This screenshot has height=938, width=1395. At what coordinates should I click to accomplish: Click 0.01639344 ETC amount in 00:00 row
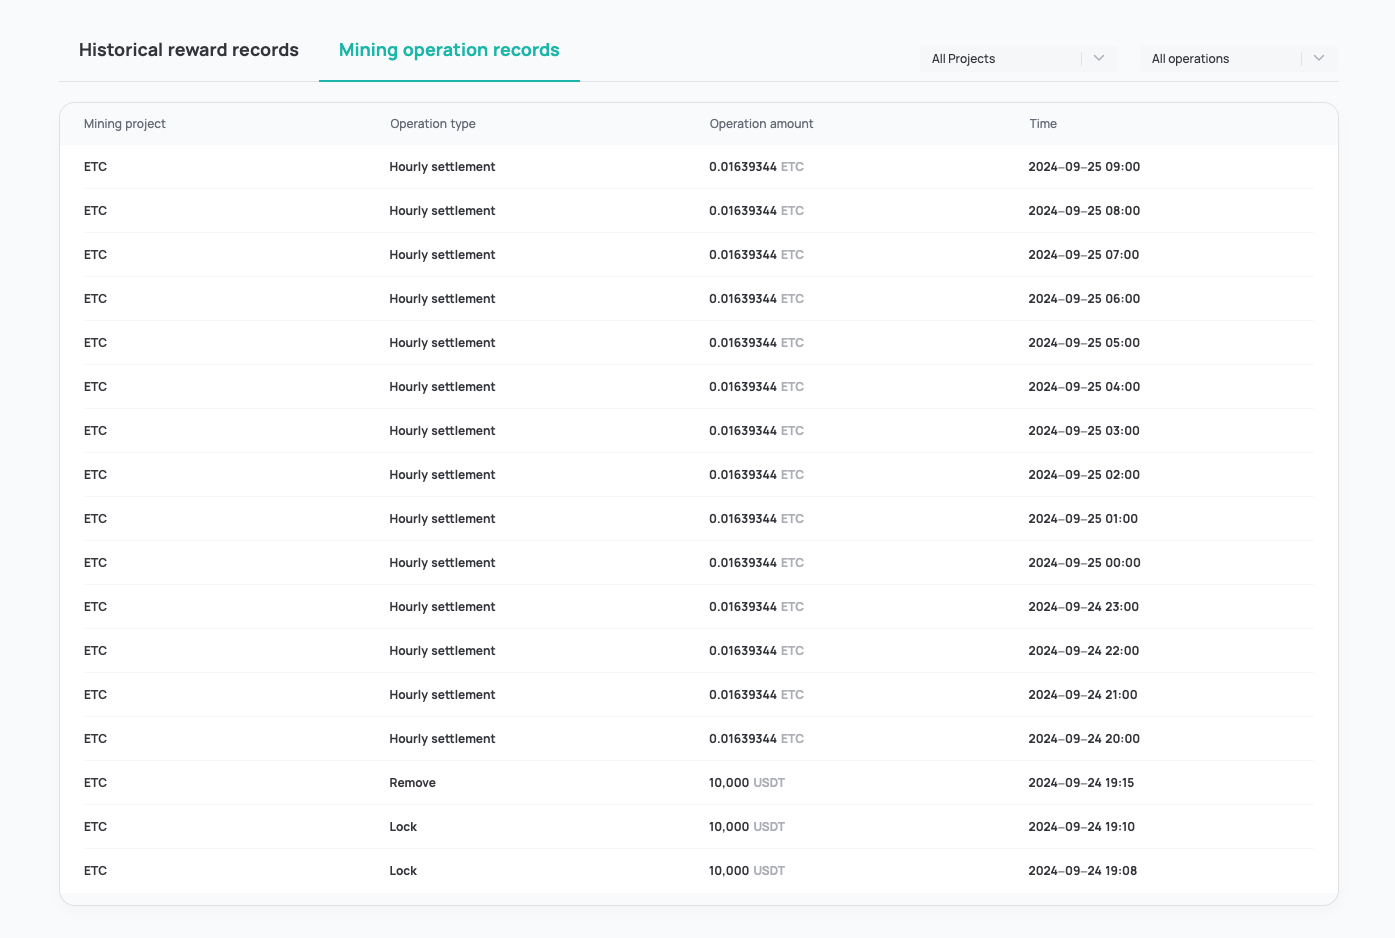[x=756, y=563]
